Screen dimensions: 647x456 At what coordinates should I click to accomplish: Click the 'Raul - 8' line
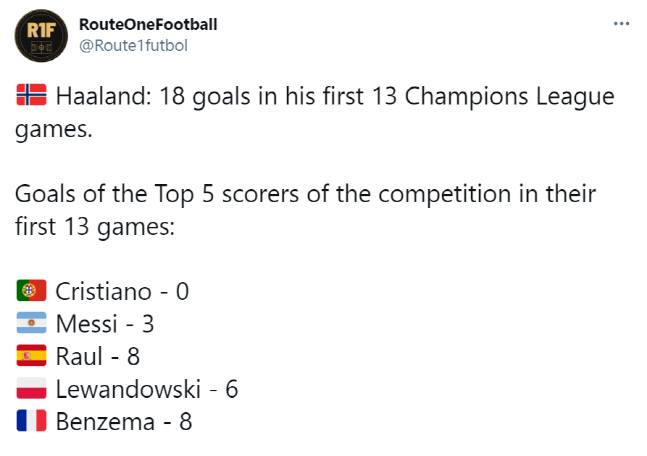97,356
